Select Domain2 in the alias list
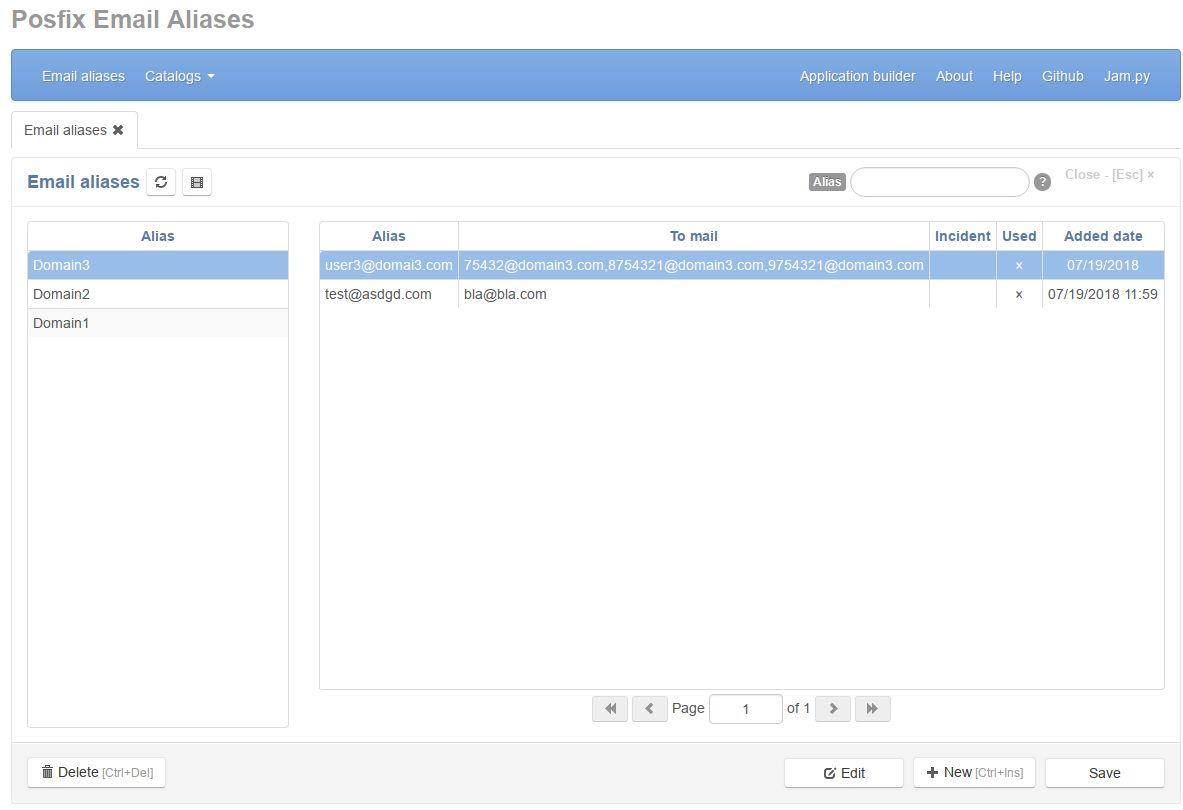 point(158,294)
